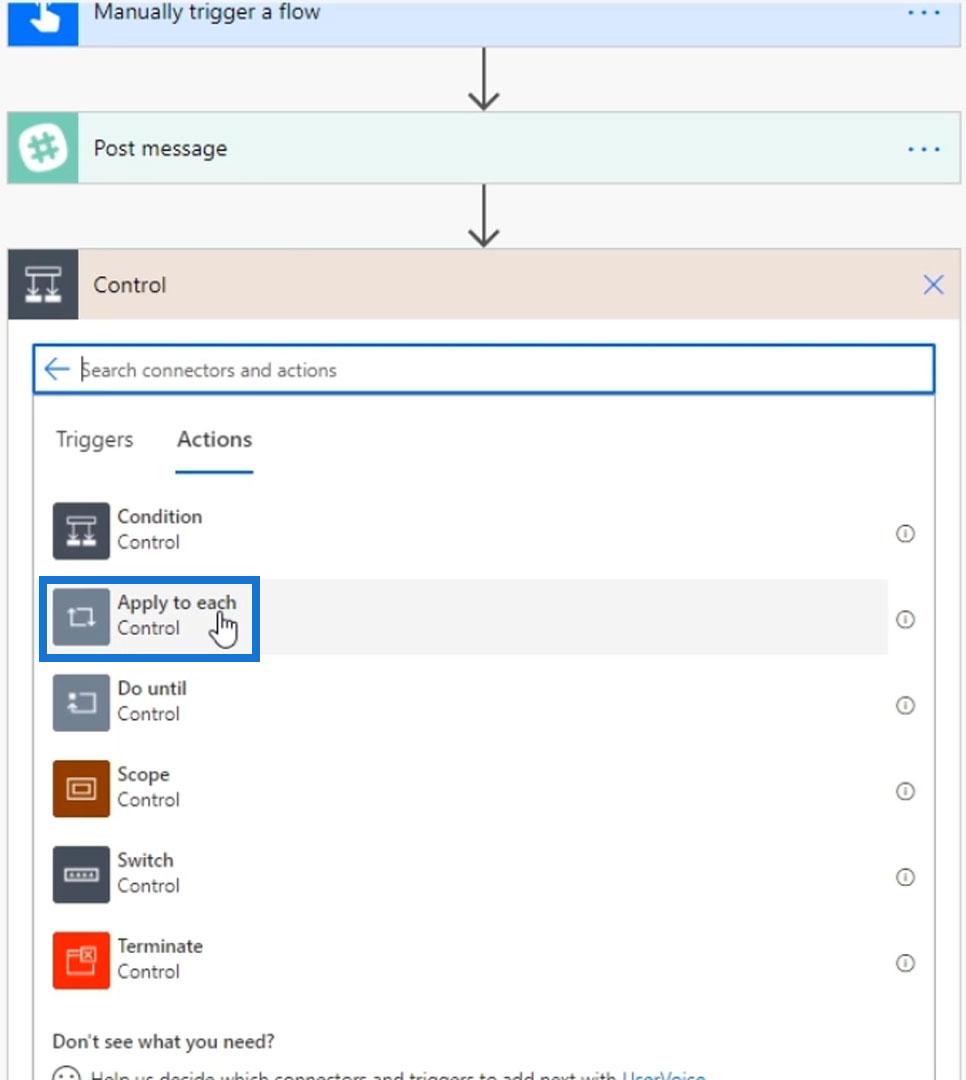Click the Switch action icon
Viewport: 966px width, 1080px height.
click(81, 875)
